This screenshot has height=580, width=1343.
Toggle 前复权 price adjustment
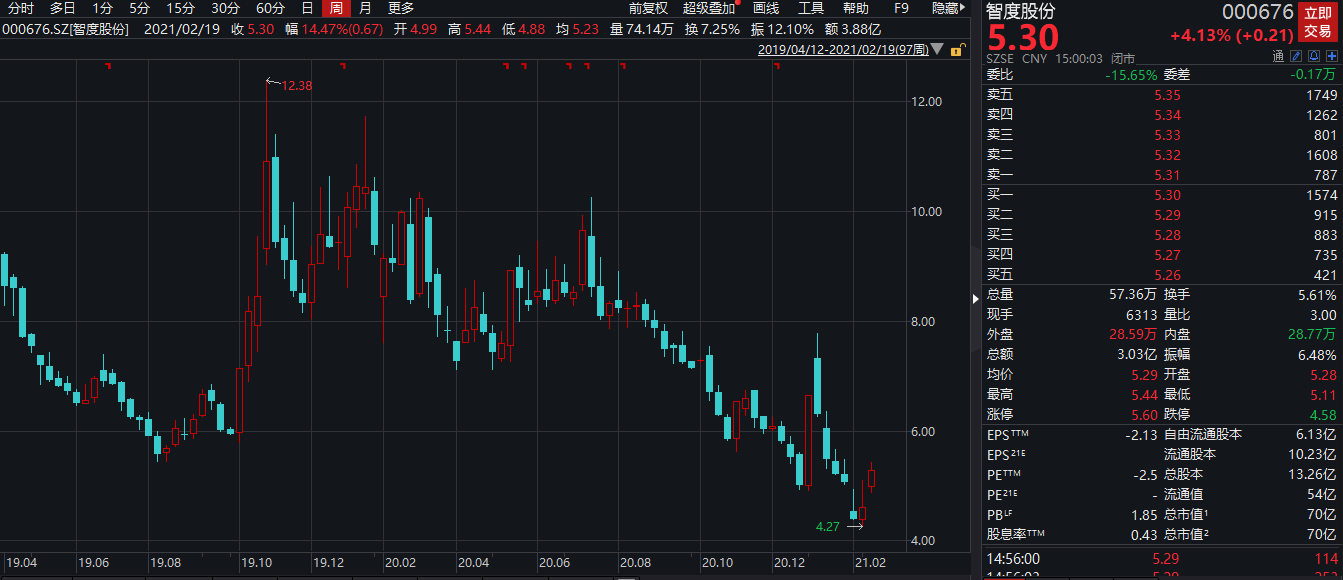point(647,8)
